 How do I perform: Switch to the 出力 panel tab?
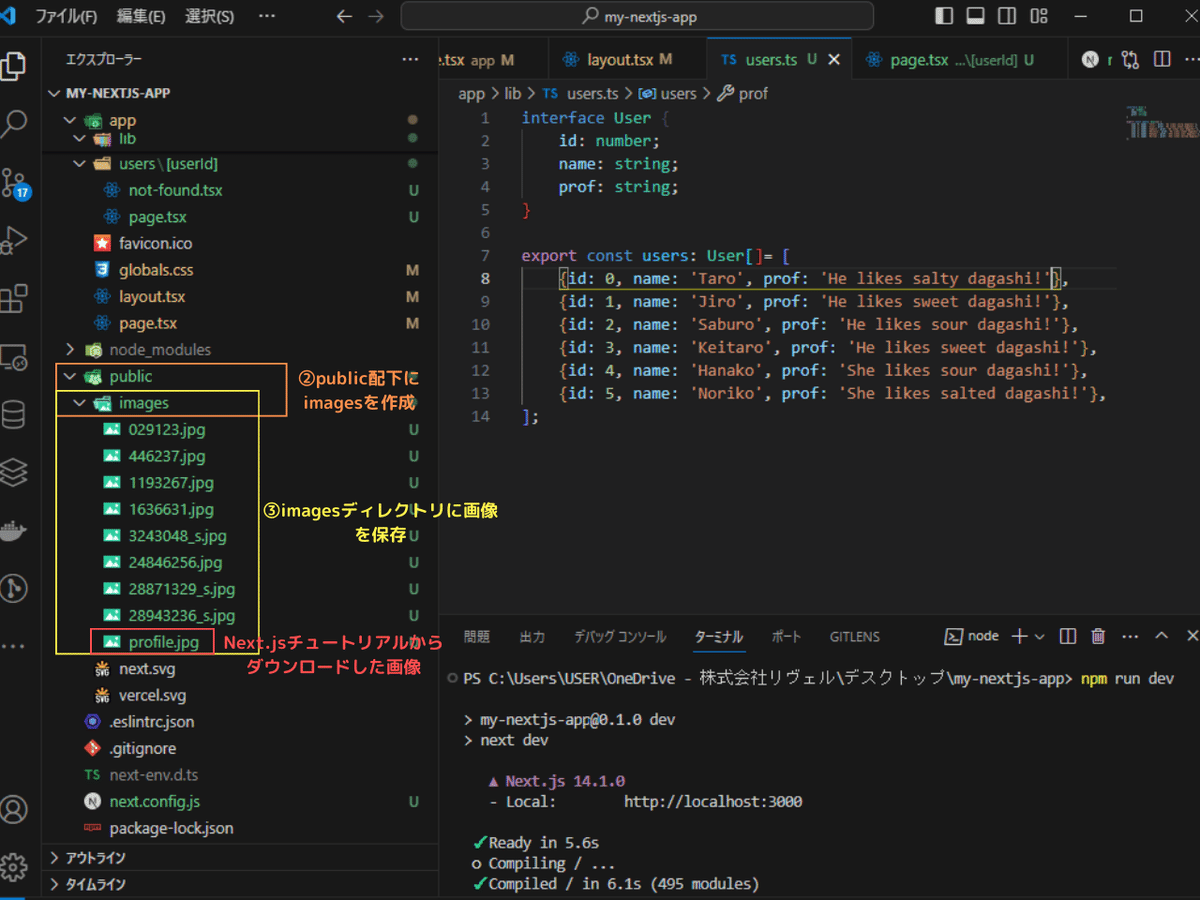click(532, 636)
